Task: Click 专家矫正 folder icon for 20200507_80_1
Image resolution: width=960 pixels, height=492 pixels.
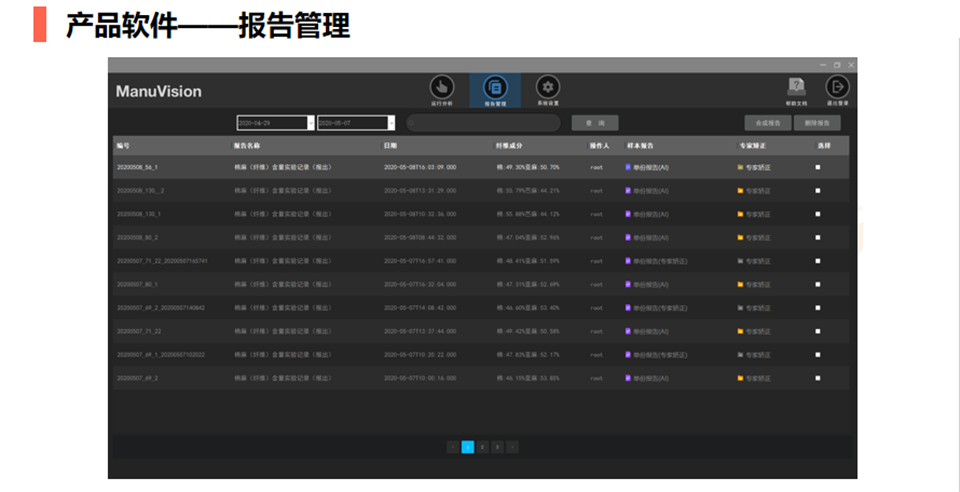Action: pyautogui.click(x=740, y=284)
